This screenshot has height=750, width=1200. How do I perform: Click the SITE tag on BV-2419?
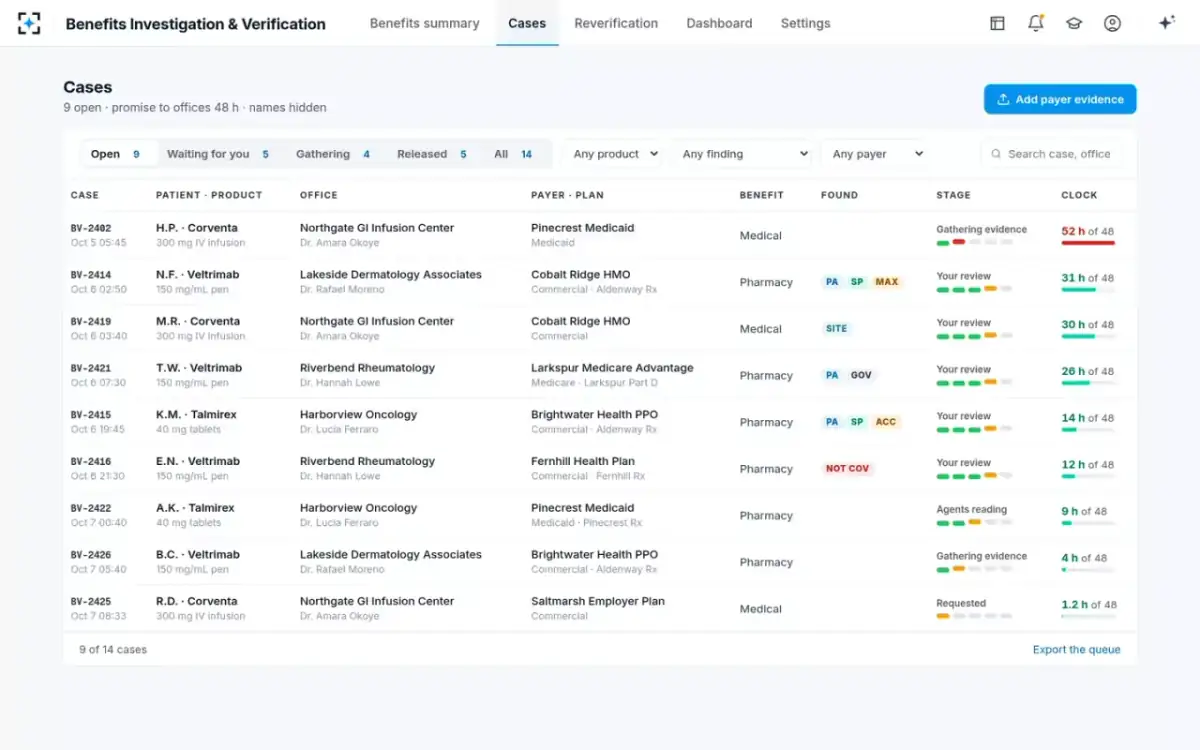pyautogui.click(x=837, y=329)
